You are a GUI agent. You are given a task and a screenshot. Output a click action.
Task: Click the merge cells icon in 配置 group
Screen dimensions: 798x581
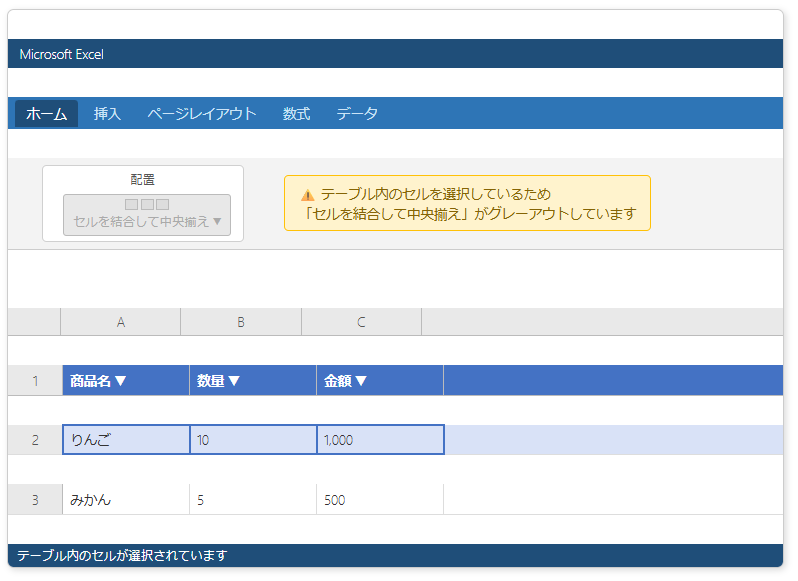pyautogui.click(x=147, y=206)
